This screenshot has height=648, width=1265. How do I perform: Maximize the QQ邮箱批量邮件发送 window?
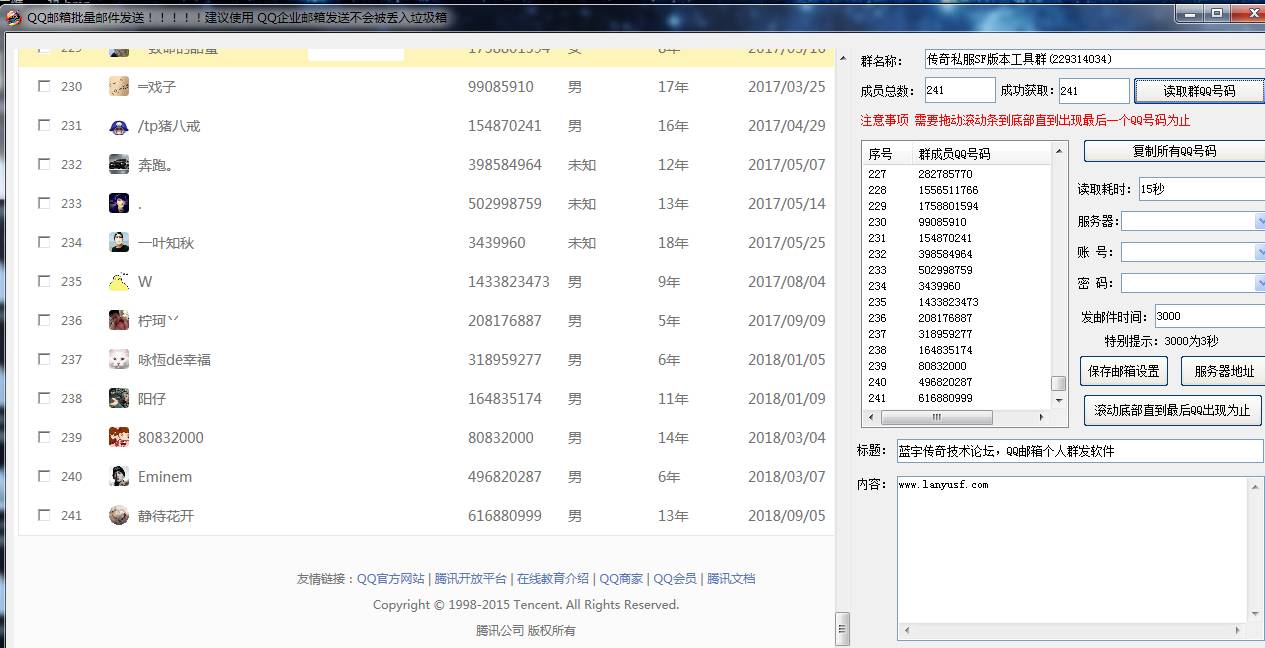click(1217, 14)
